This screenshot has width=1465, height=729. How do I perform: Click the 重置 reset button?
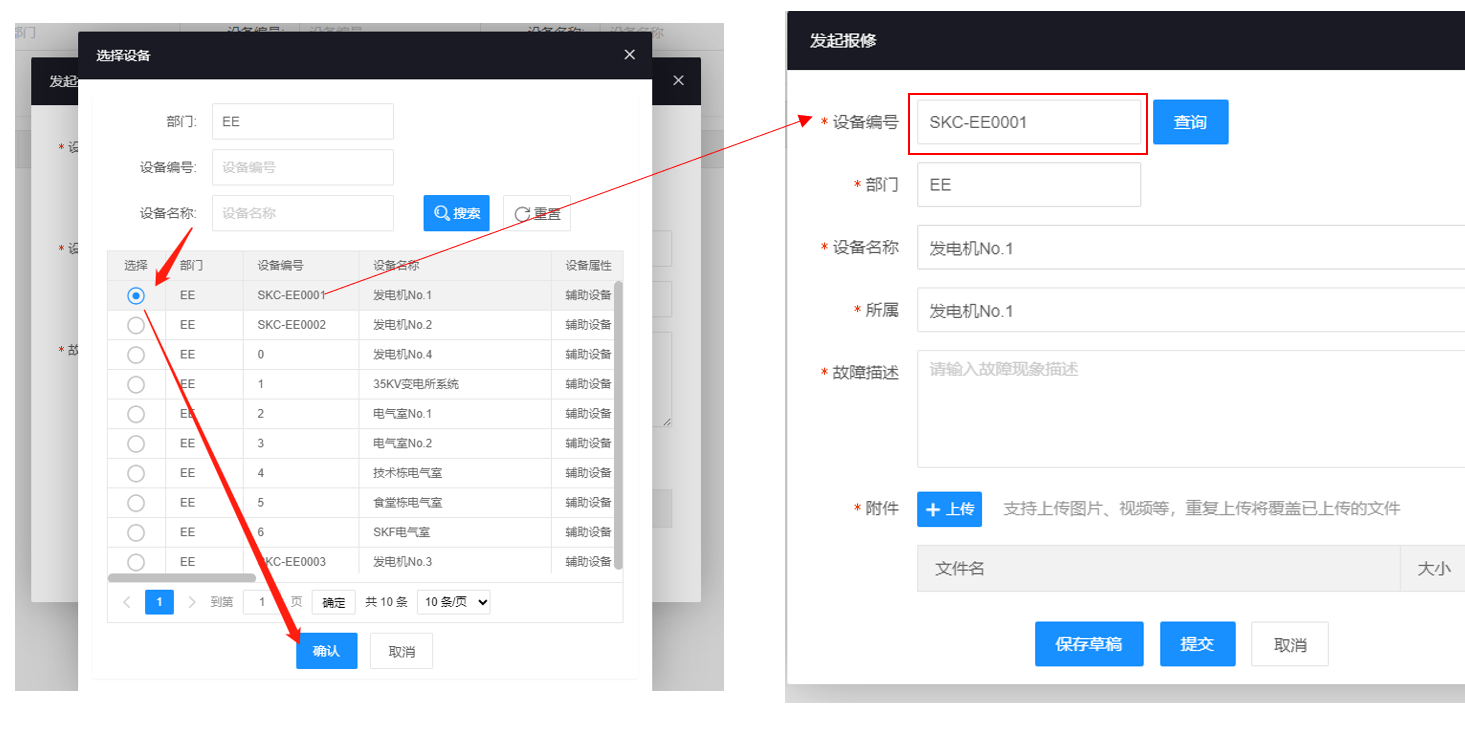click(537, 213)
